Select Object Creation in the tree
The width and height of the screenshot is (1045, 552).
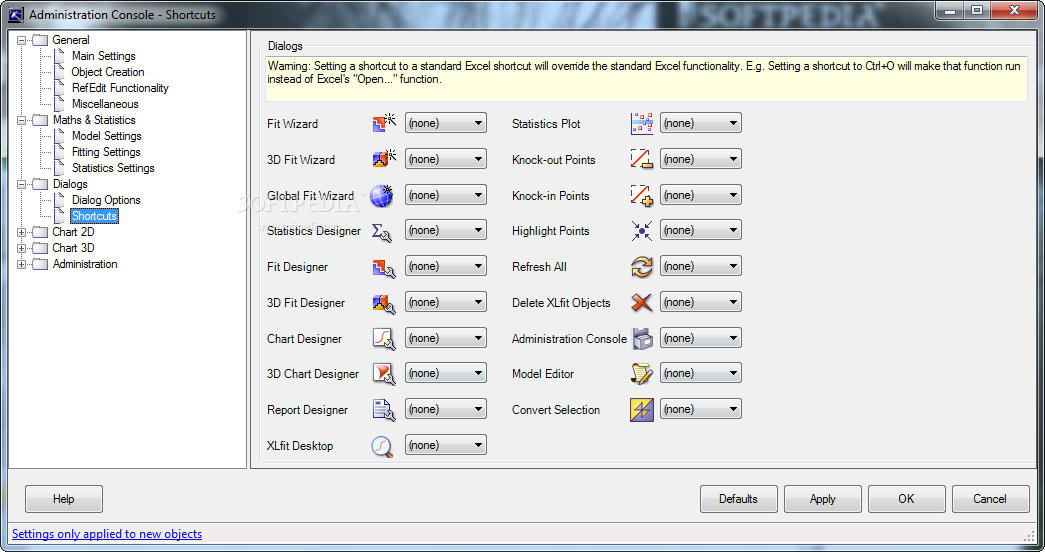108,72
